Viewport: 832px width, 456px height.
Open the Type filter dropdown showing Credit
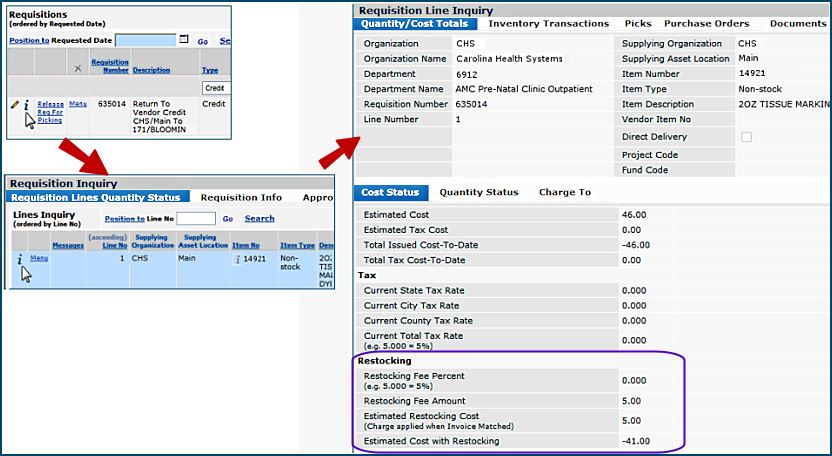215,88
